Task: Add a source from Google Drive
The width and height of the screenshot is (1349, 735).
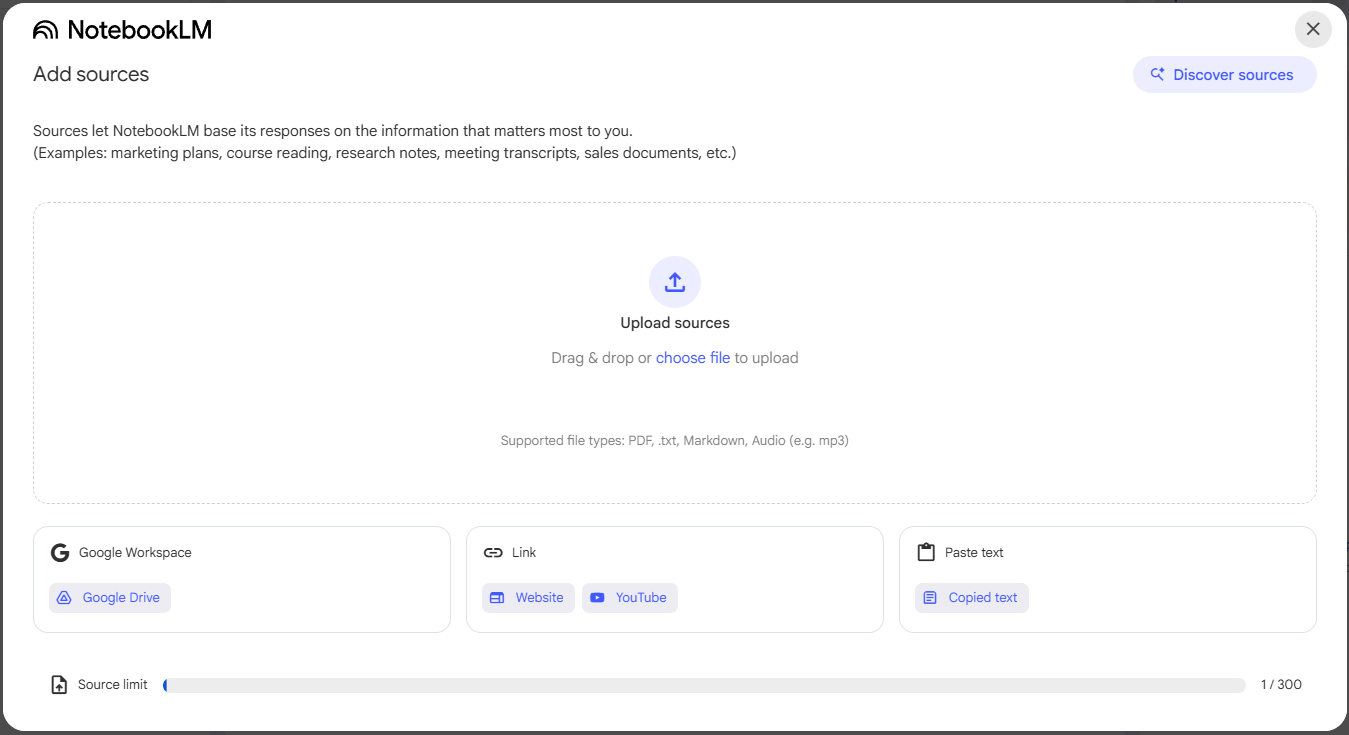Action: tap(110, 598)
